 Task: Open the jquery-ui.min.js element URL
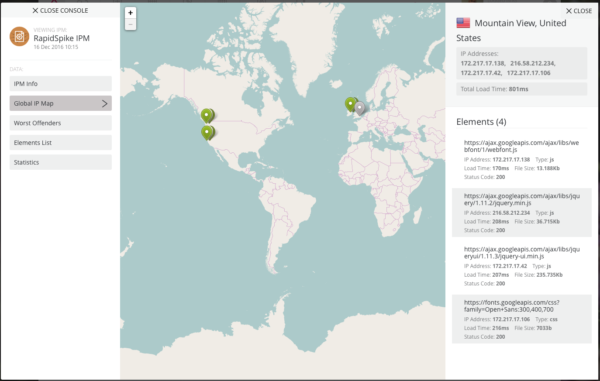pos(522,252)
